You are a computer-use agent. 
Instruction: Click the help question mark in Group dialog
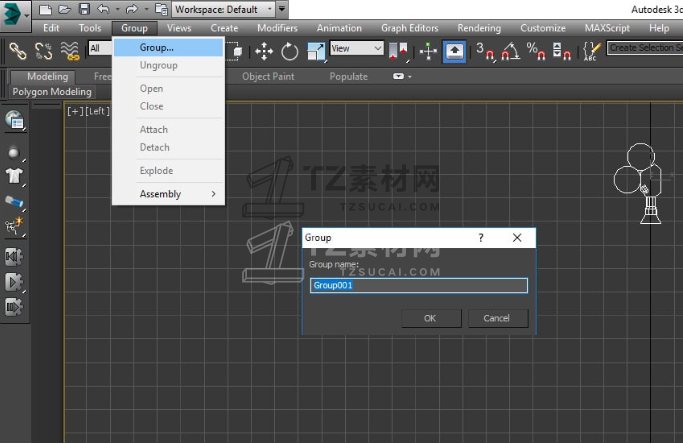click(481, 238)
